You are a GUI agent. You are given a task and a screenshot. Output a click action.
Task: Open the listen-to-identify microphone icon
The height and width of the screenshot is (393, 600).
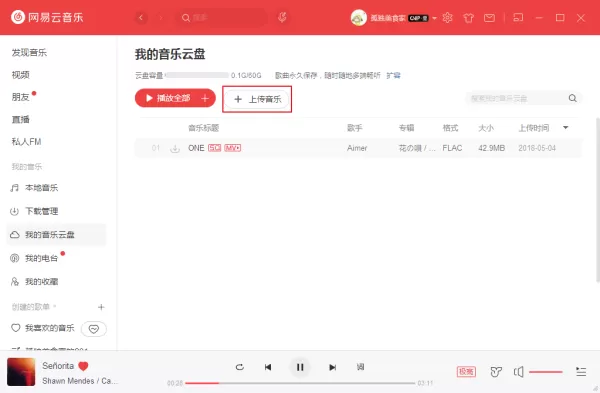(282, 17)
